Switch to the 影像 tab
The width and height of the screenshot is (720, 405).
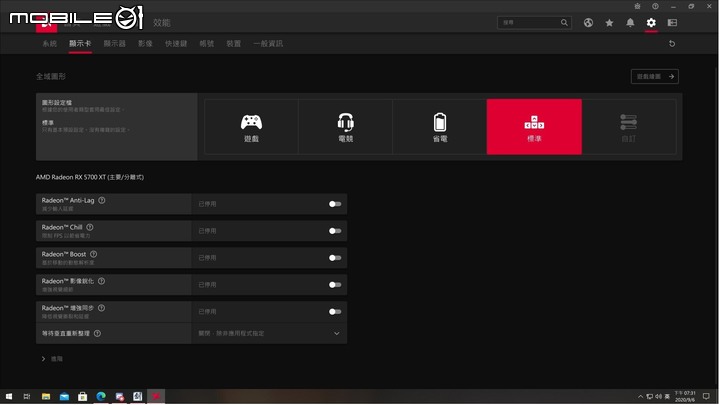point(145,44)
